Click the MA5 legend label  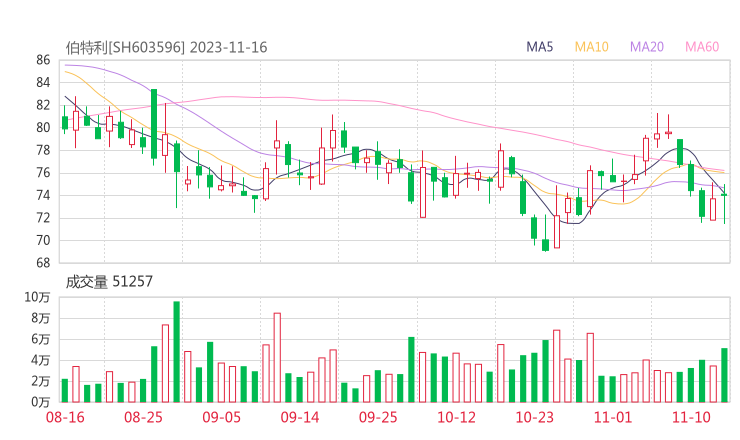point(539,47)
